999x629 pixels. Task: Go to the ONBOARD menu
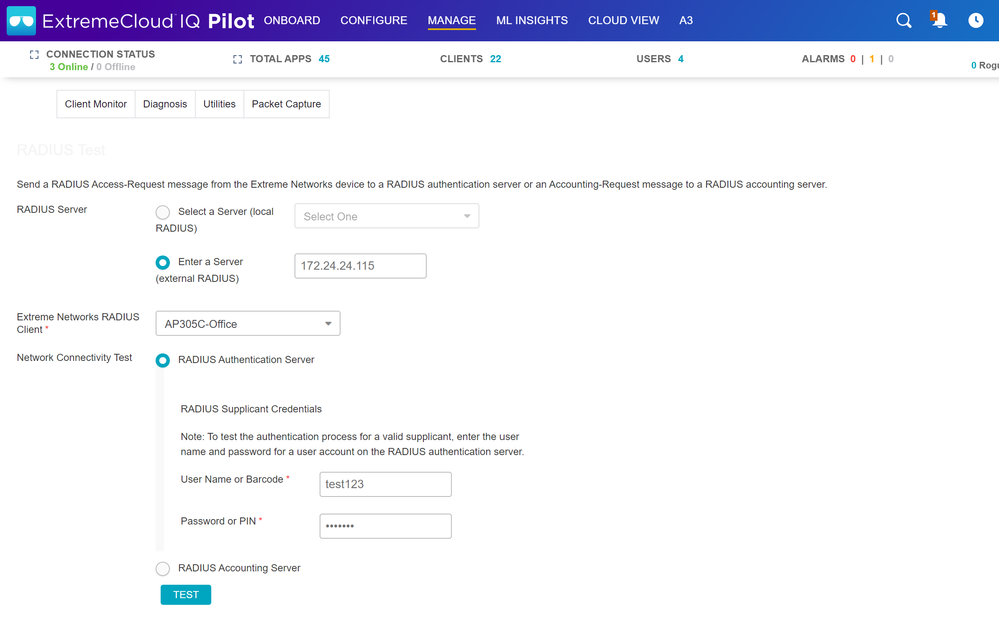pyautogui.click(x=292, y=20)
